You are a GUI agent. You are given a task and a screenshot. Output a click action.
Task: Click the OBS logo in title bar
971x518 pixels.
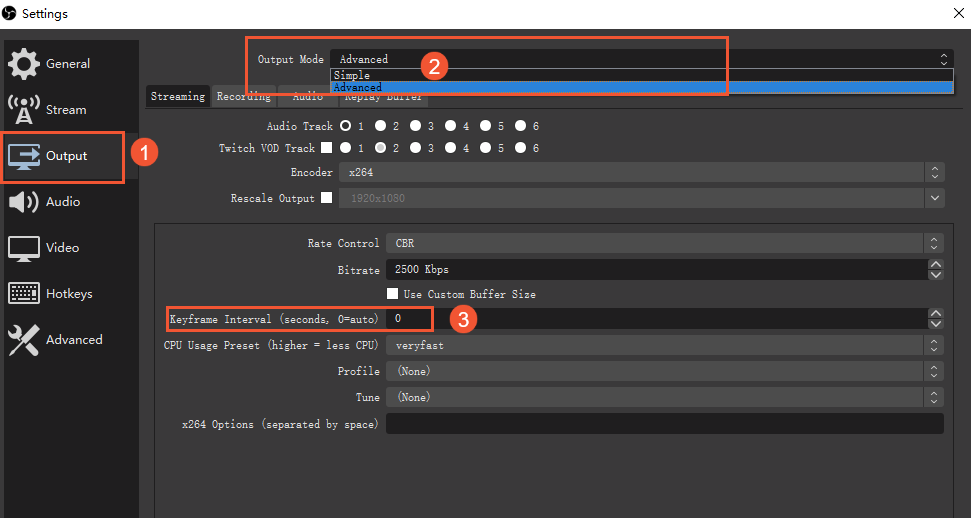point(9,13)
